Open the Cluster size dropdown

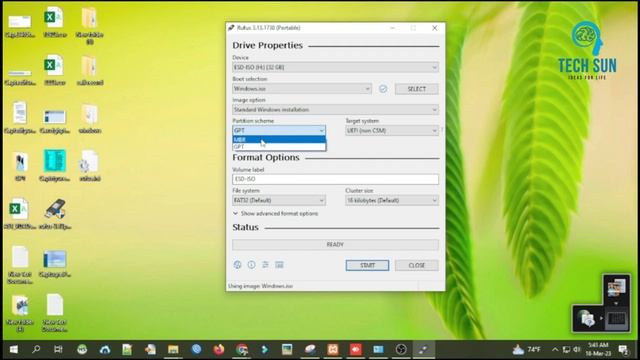(392, 200)
